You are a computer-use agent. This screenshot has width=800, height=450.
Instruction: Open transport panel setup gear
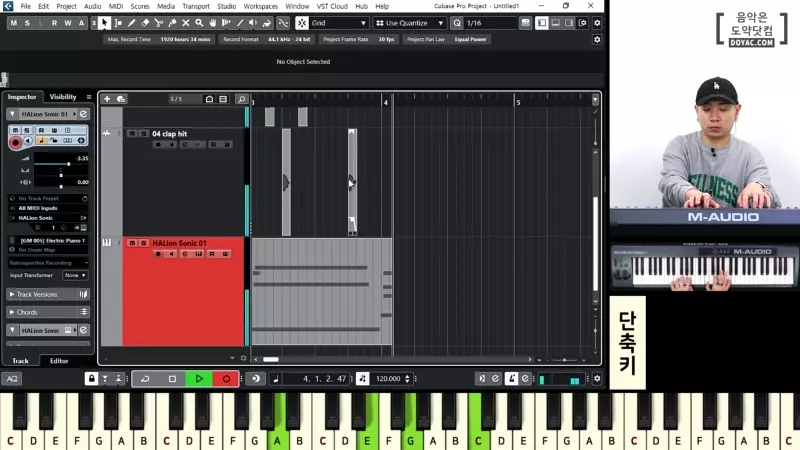(597, 379)
